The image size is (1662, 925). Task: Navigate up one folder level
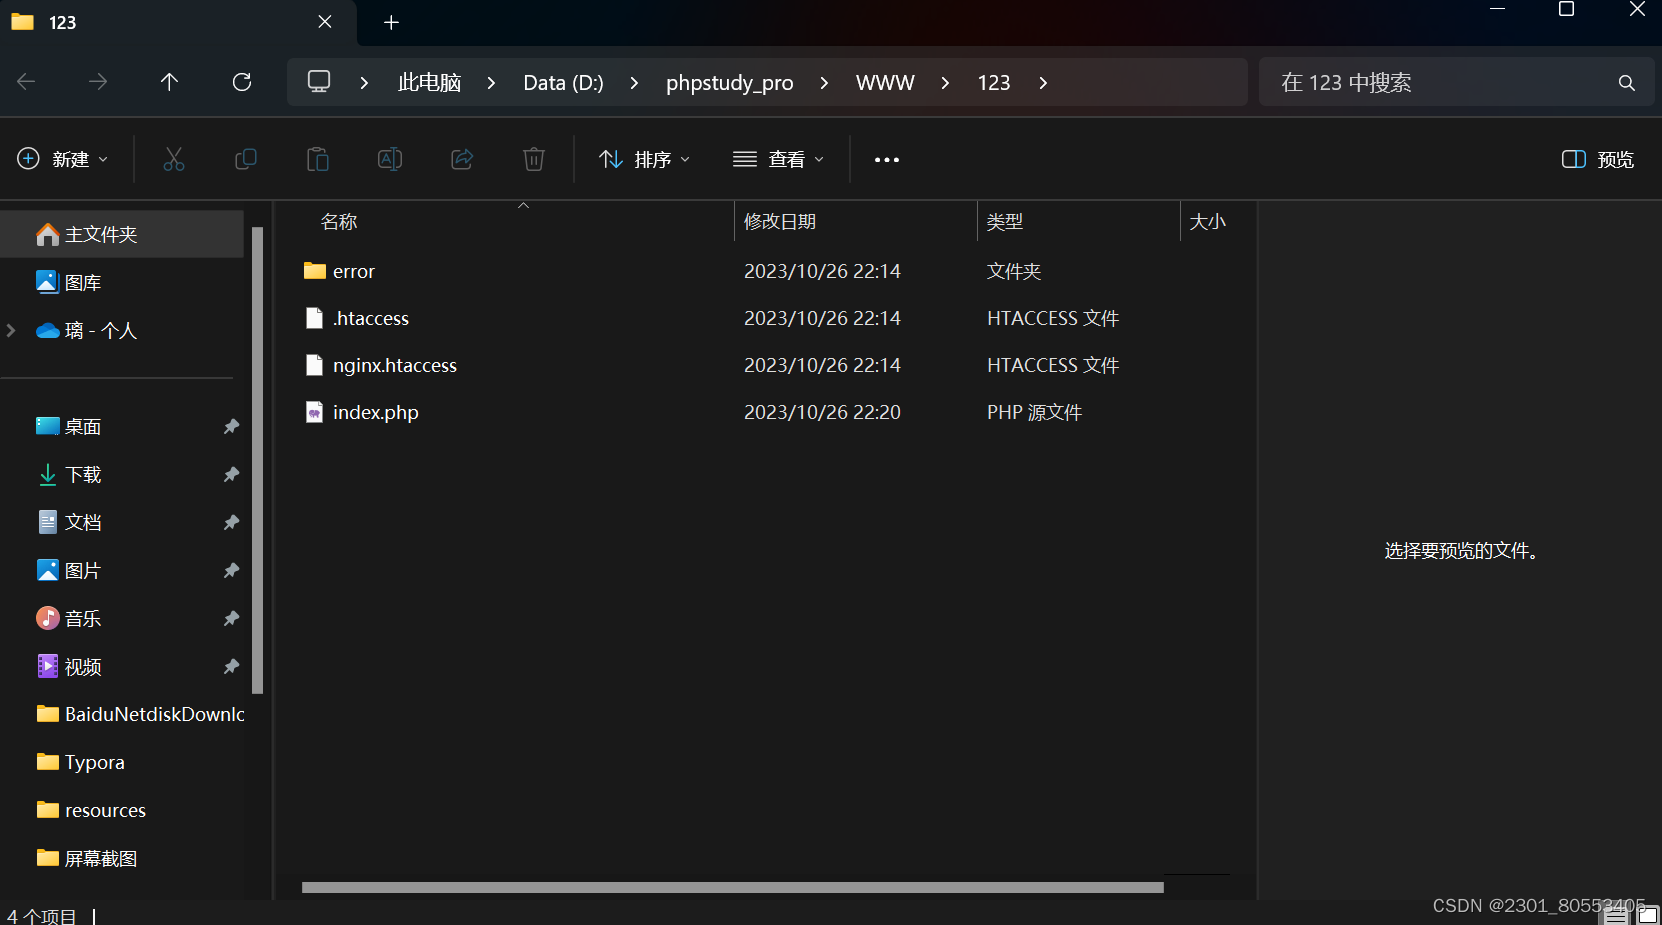[x=169, y=82]
